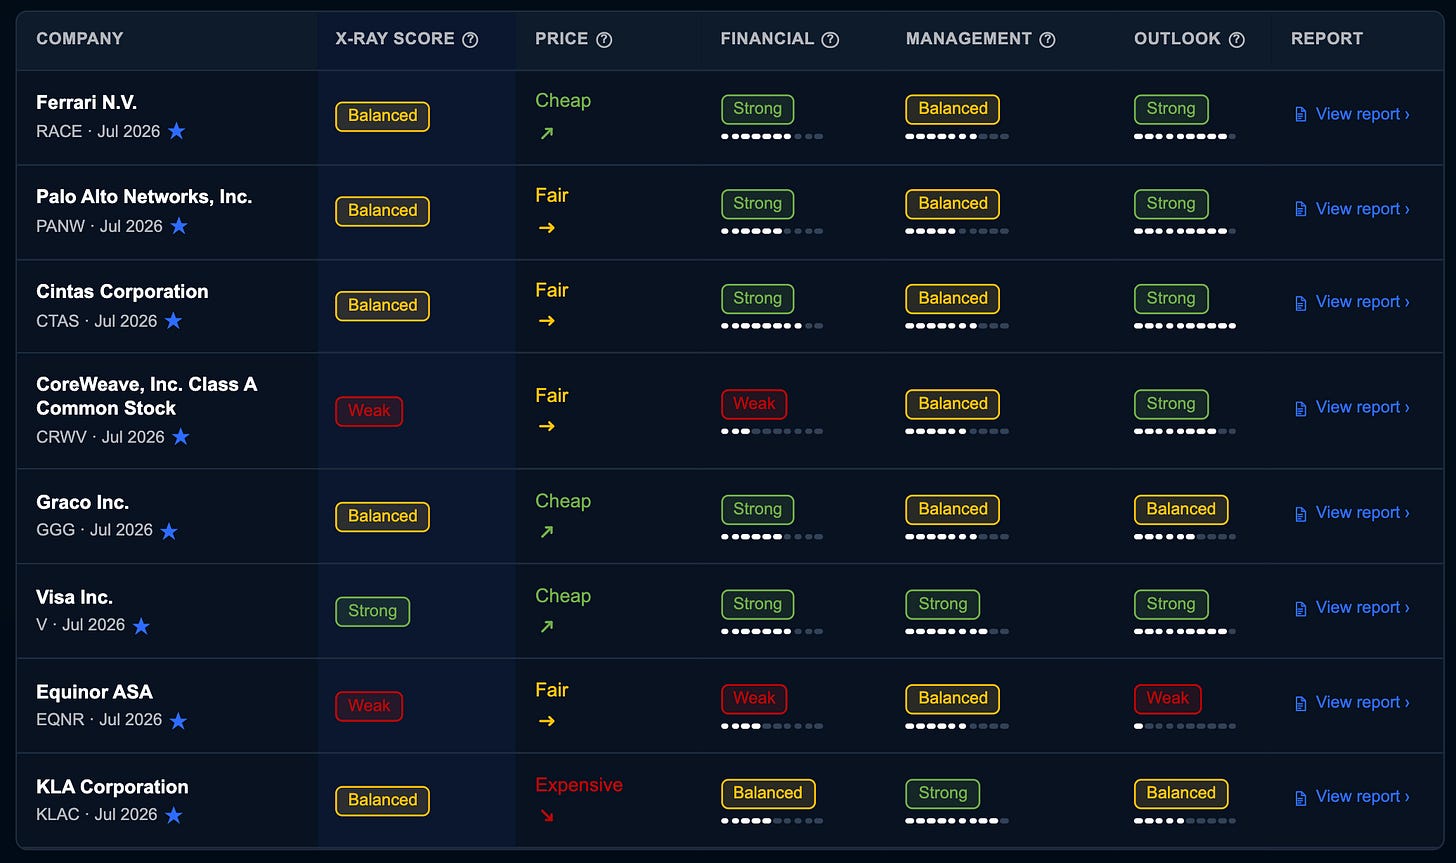Click the Equinor fair price arrow
Image resolution: width=1456 pixels, height=863 pixels.
click(546, 721)
